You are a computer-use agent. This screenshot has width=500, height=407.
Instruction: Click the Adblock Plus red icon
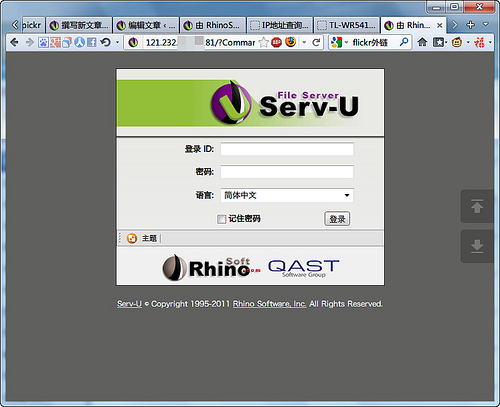point(276,42)
